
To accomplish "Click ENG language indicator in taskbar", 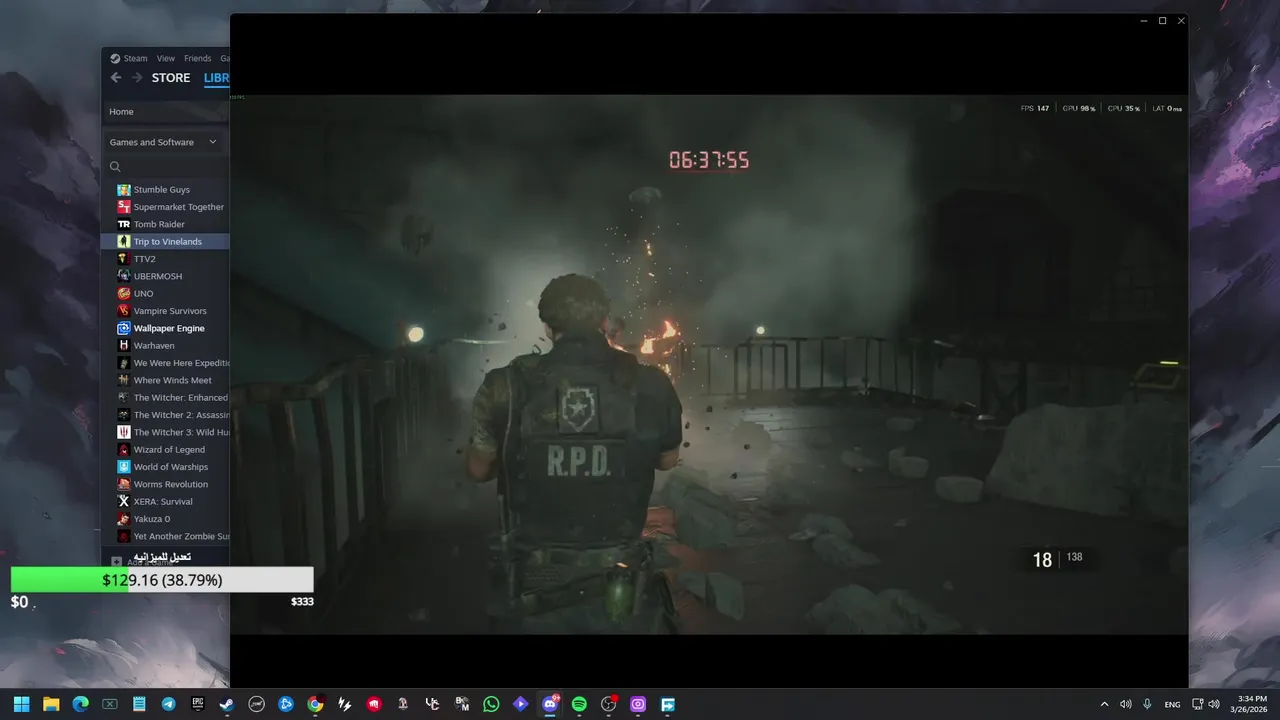I will click(x=1172, y=705).
